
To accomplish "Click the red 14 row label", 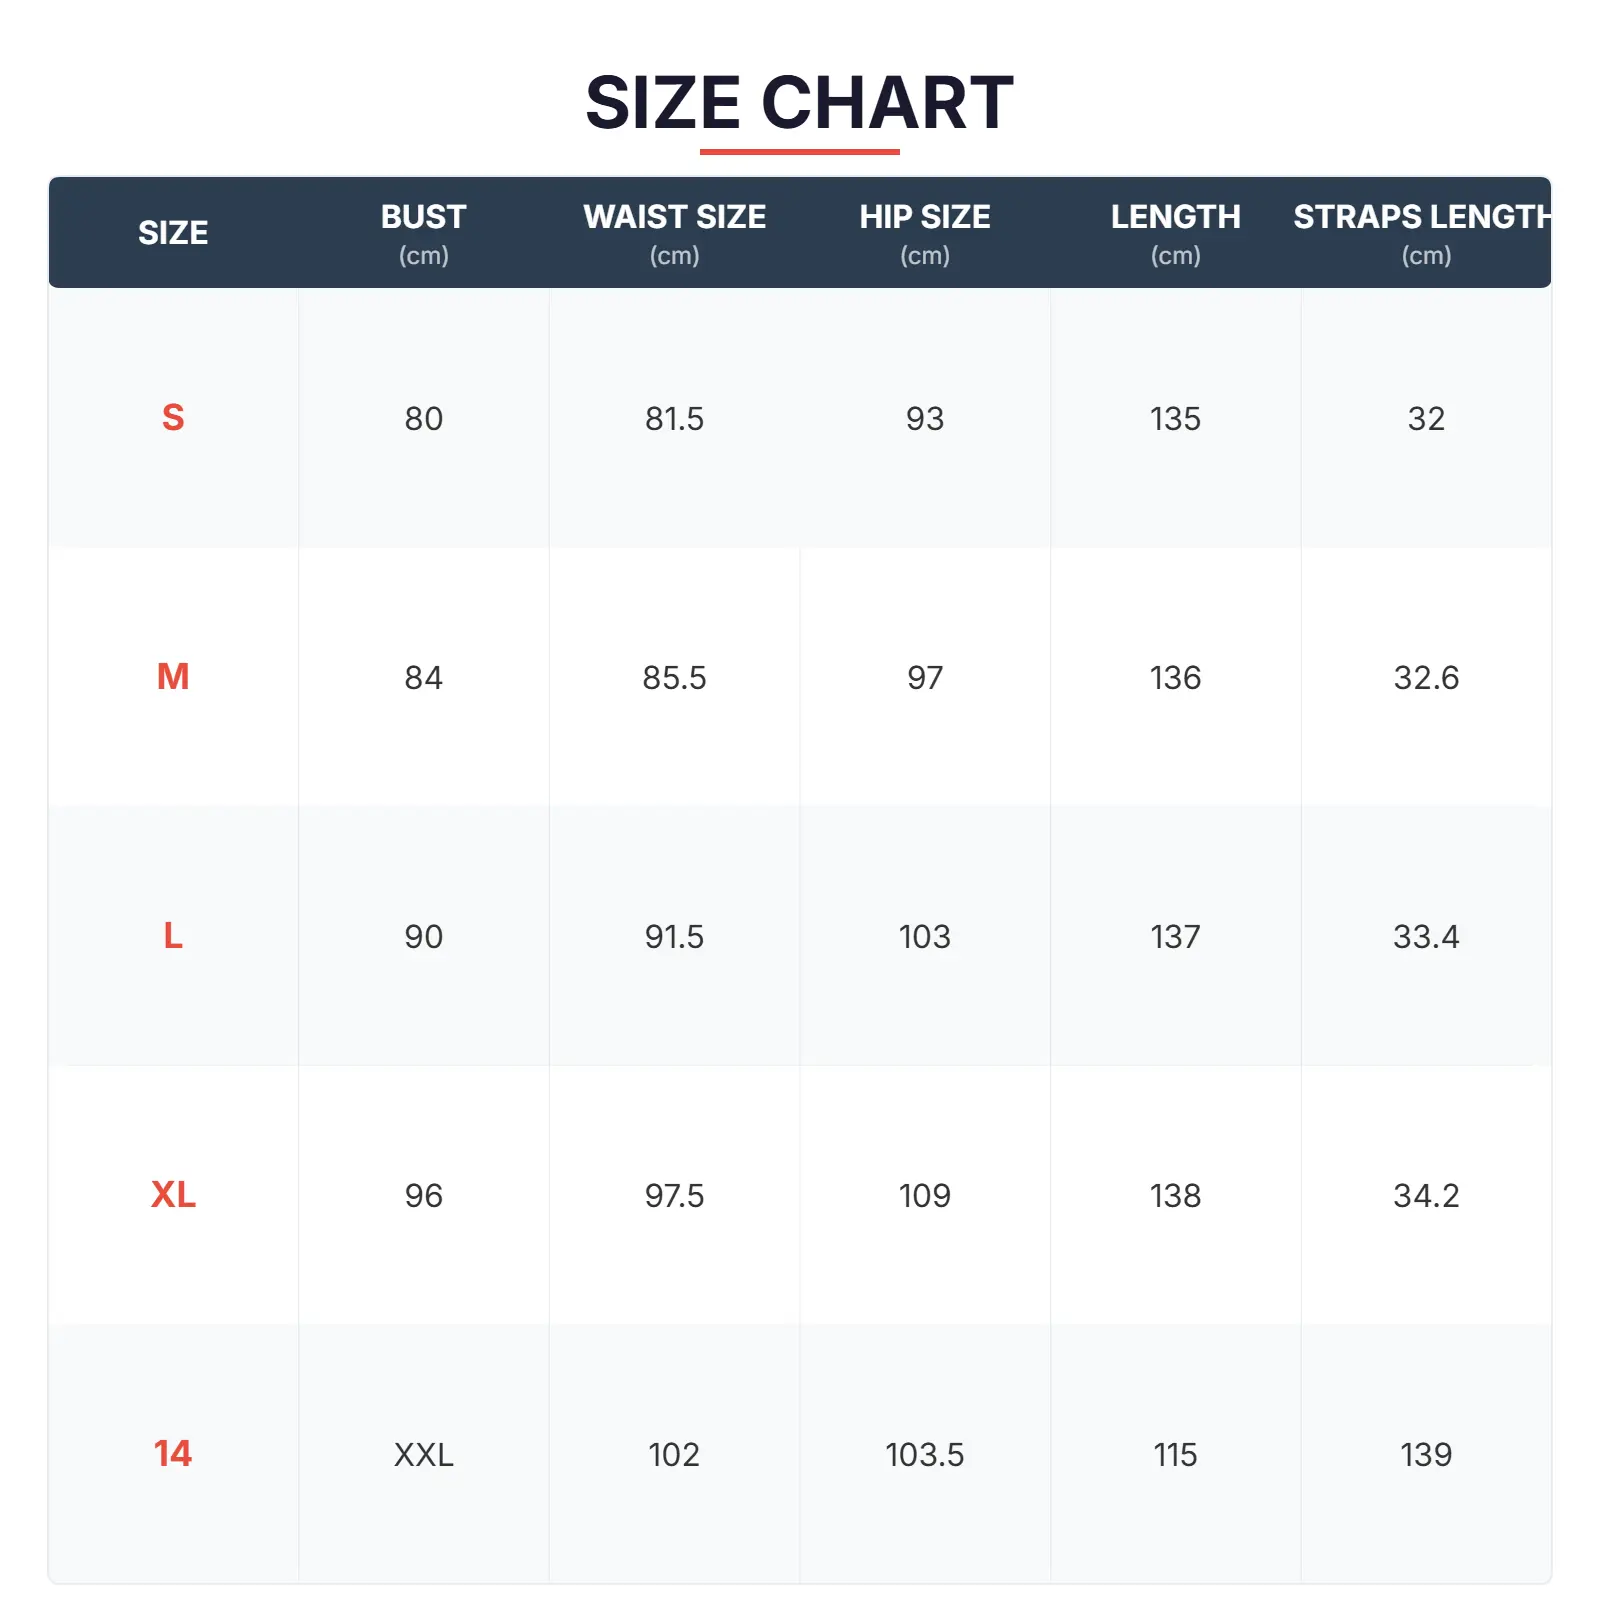I will (173, 1454).
